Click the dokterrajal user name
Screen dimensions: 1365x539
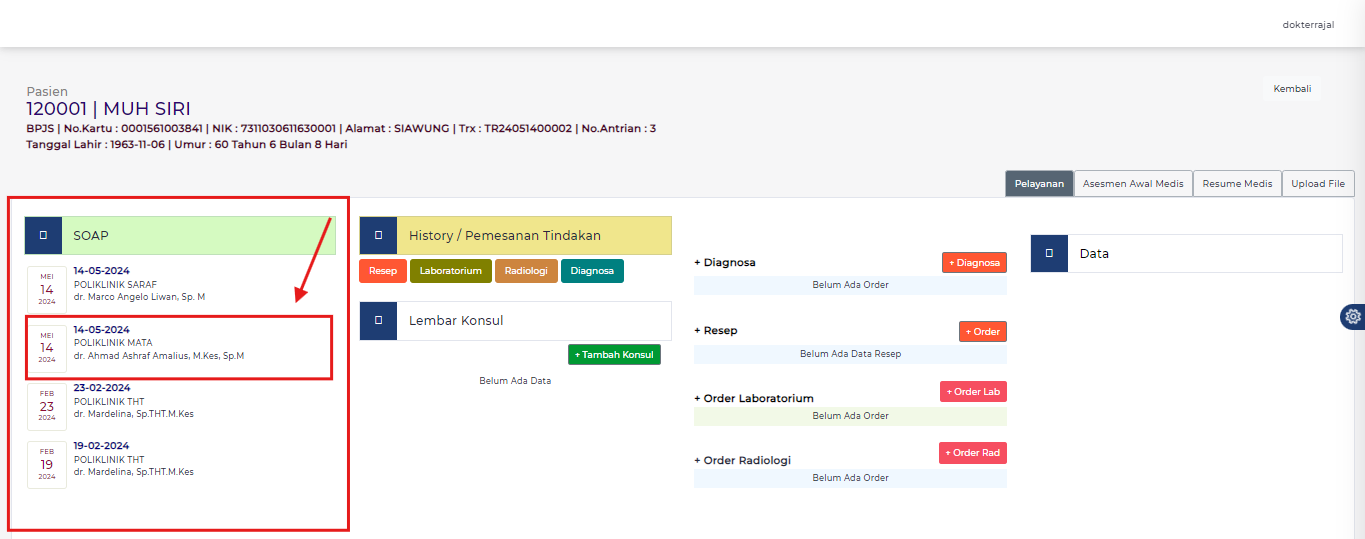(1308, 25)
